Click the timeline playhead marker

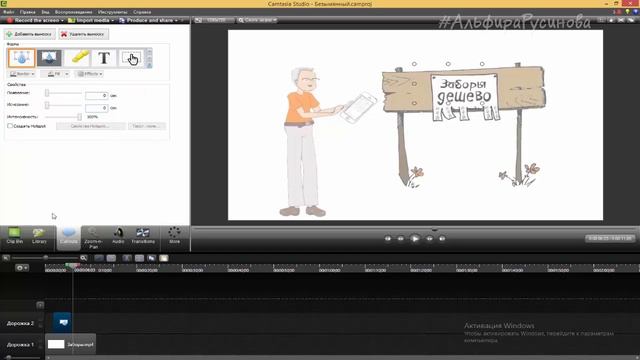(73, 266)
